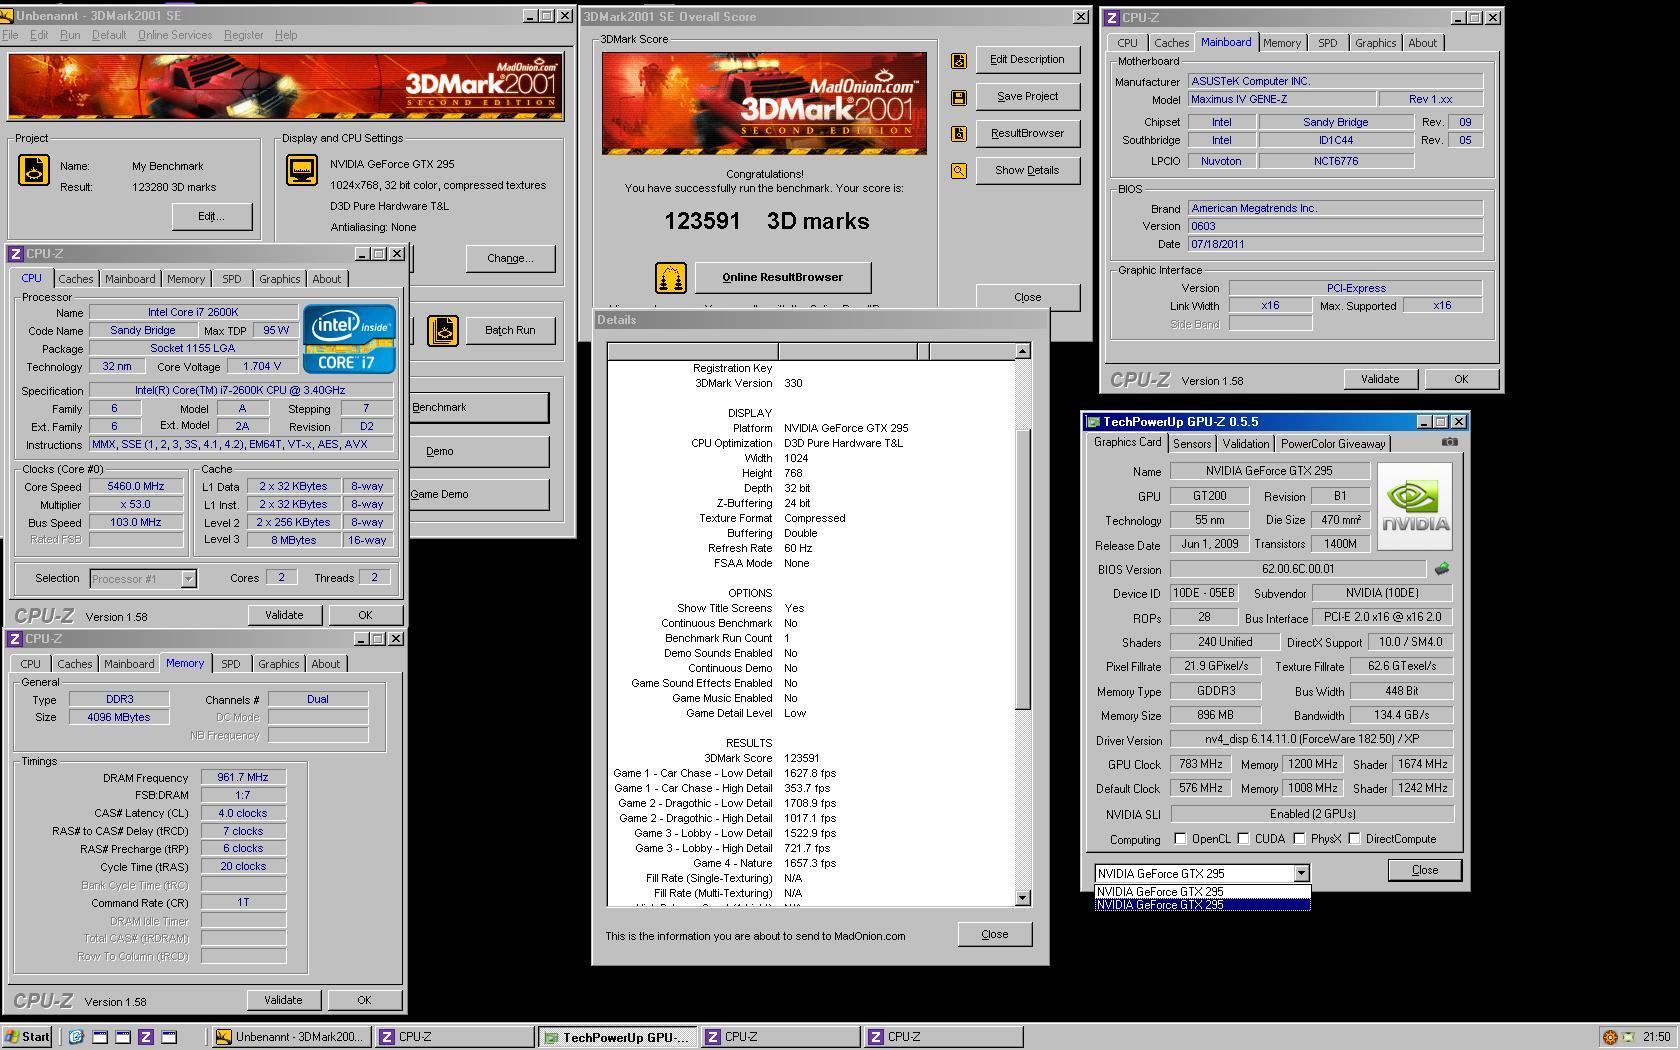Click the Core Speed 5460.0 MHz value
The height and width of the screenshot is (1050, 1680).
click(x=136, y=487)
